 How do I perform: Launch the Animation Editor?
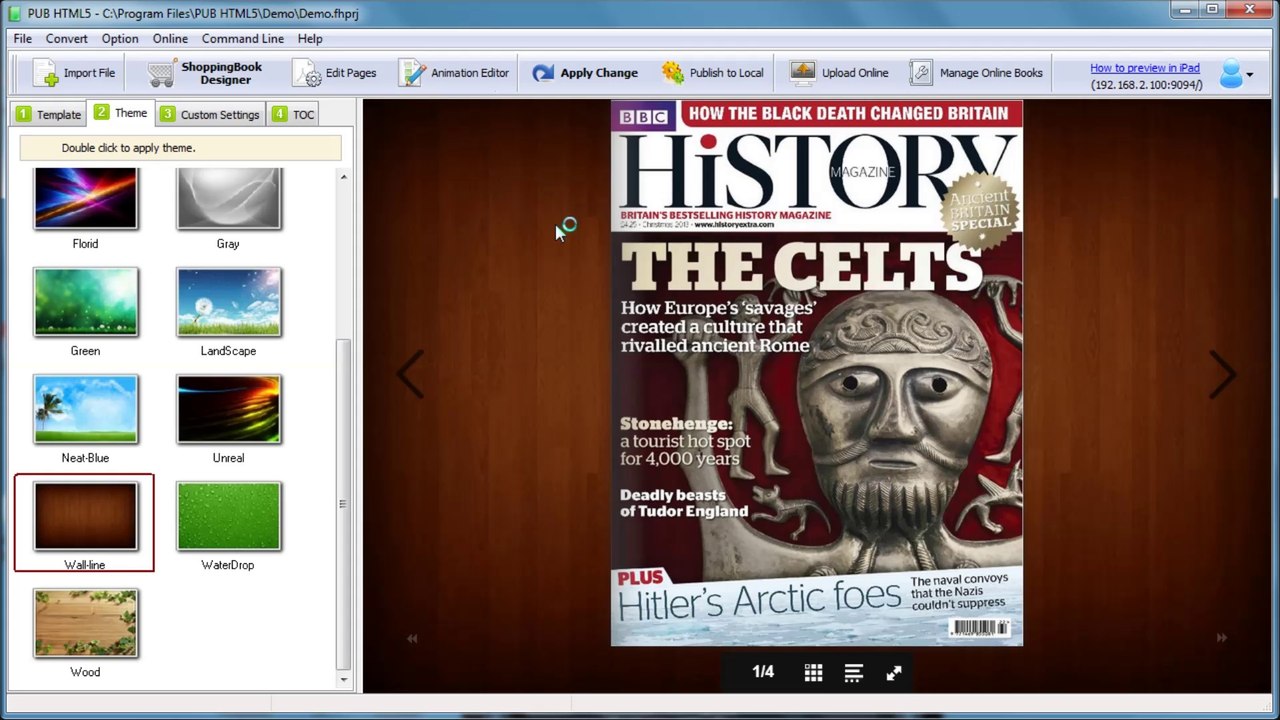coord(454,73)
